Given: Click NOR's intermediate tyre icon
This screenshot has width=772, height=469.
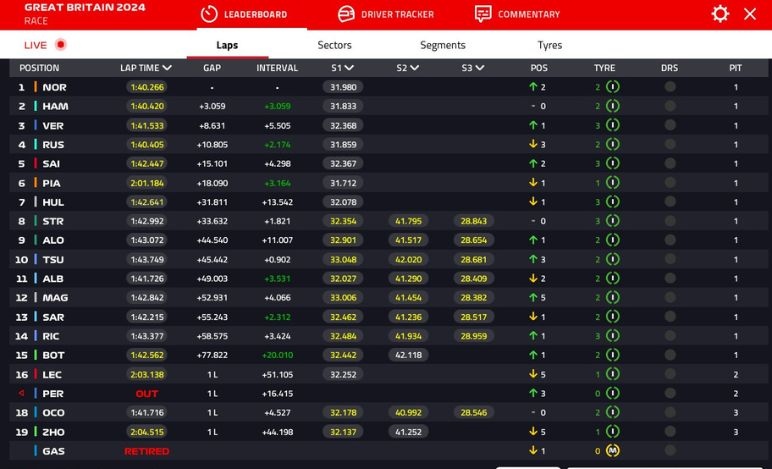Looking at the screenshot, I should [612, 87].
